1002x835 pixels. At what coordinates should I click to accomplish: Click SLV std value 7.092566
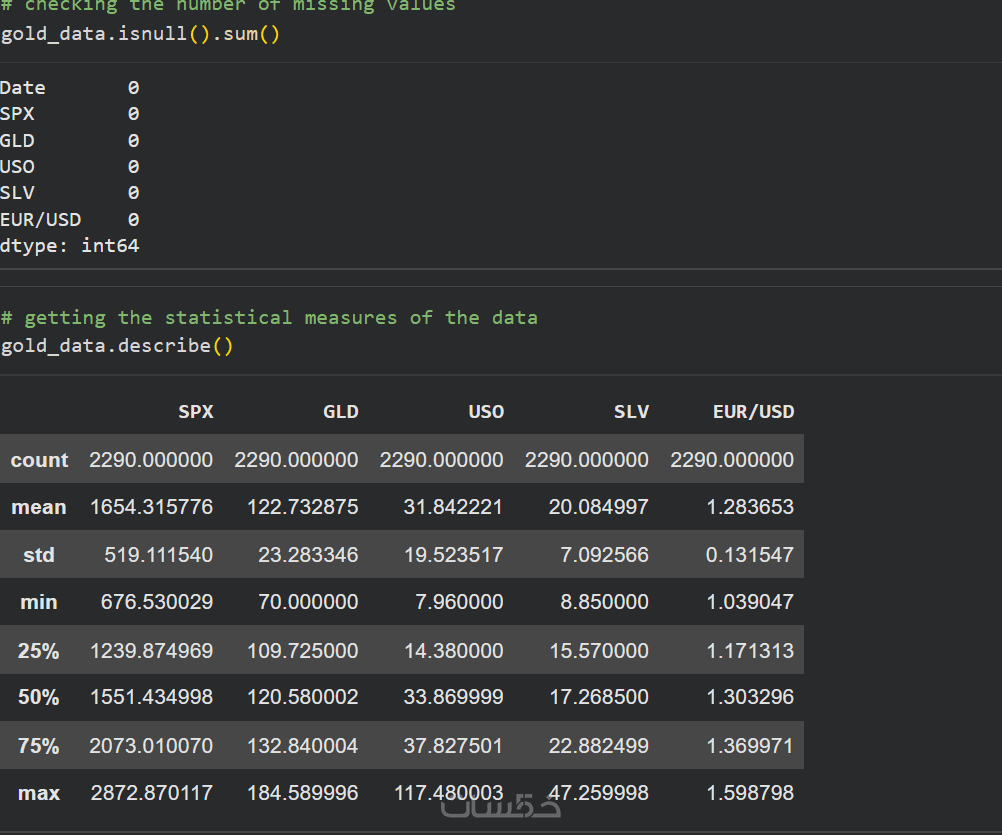tap(604, 555)
